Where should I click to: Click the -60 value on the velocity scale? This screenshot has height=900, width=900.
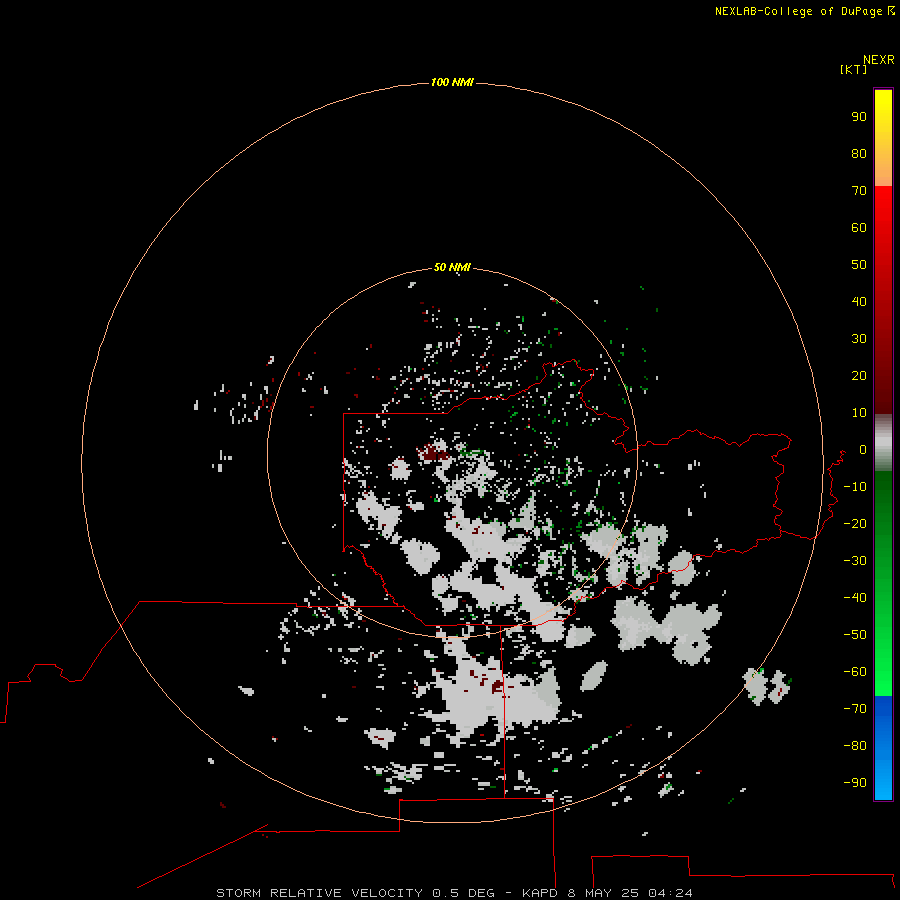click(855, 672)
